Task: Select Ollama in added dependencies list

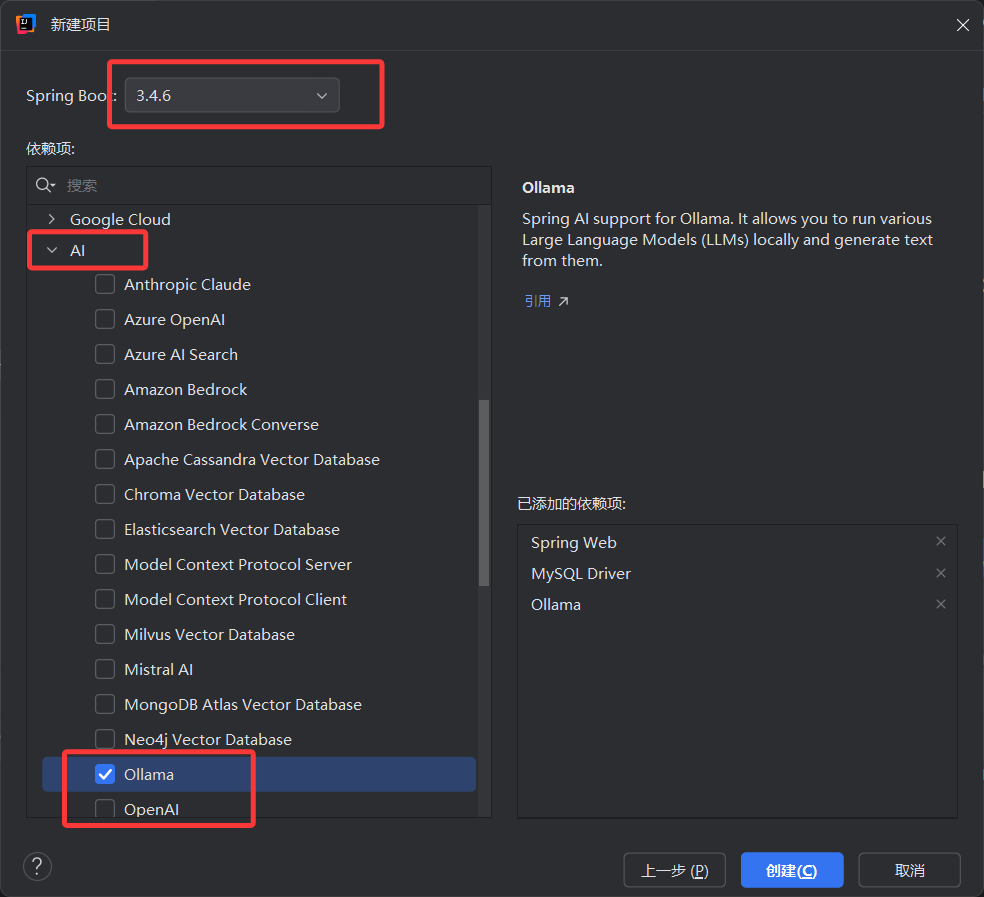Action: click(x=556, y=604)
